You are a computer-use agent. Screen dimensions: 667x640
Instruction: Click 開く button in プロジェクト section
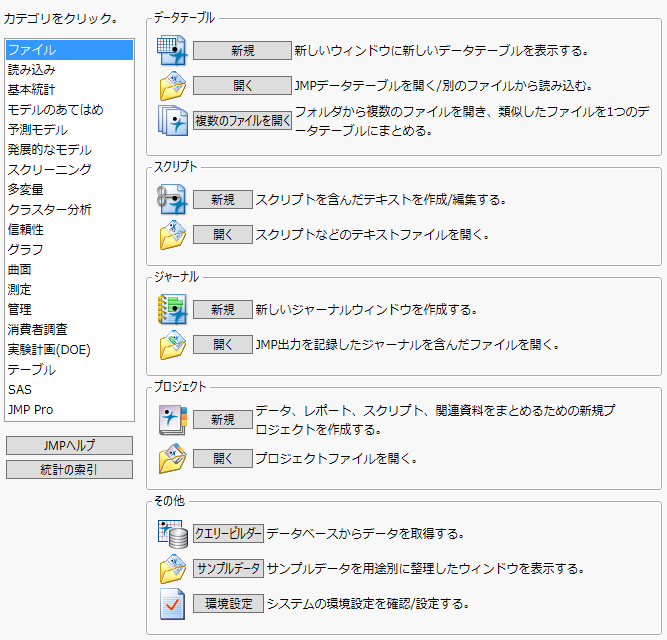pos(223,458)
